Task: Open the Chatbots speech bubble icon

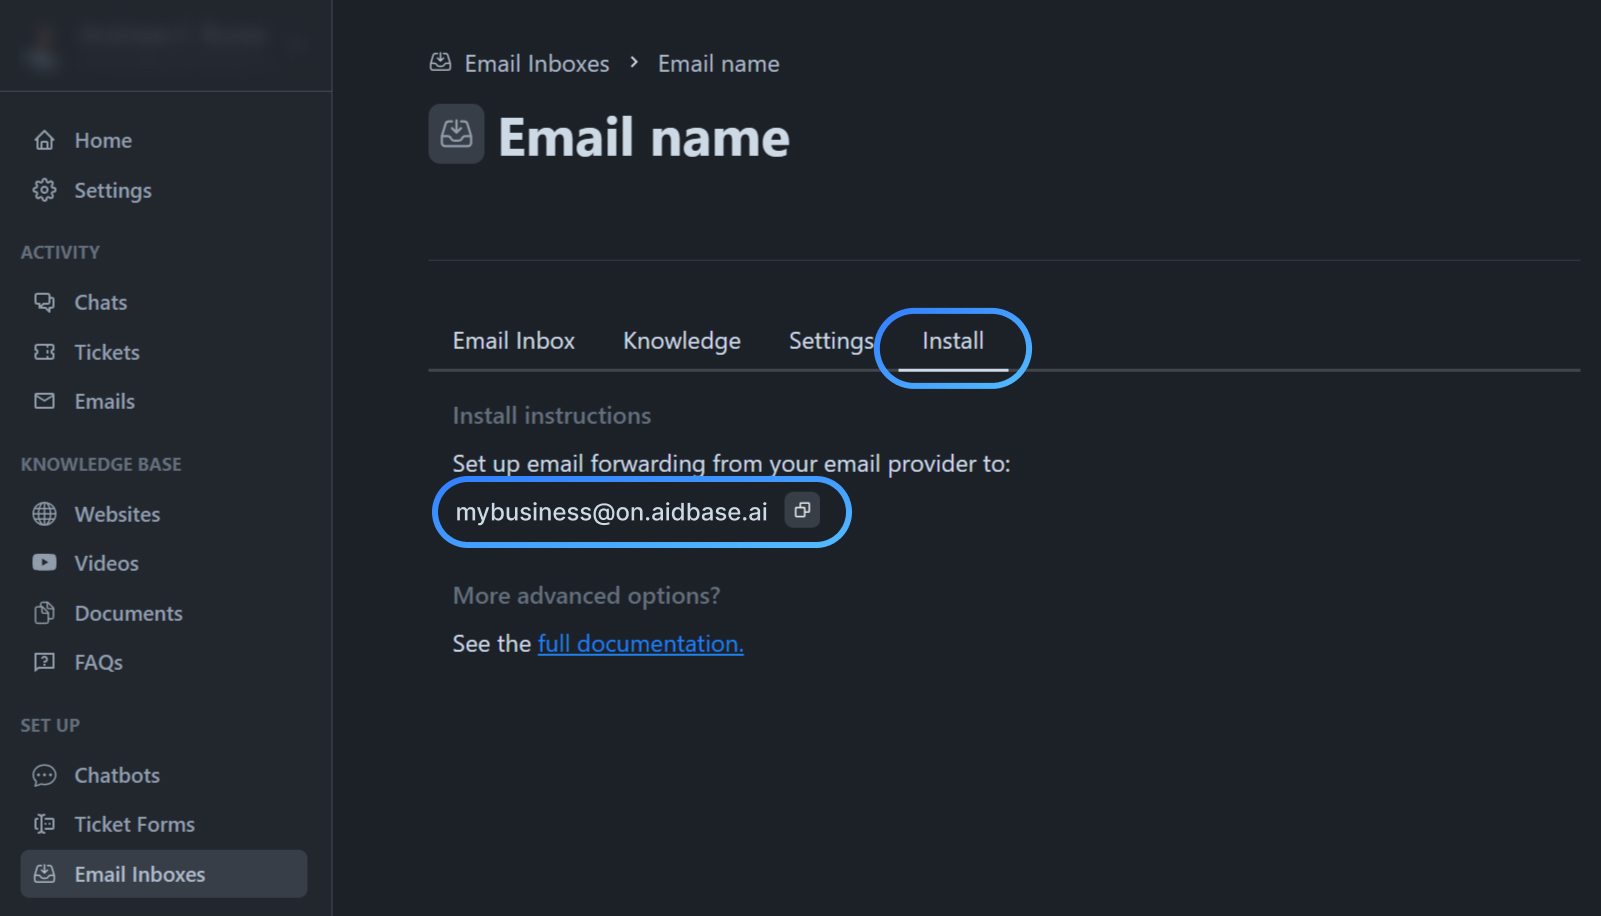Action: click(x=45, y=774)
